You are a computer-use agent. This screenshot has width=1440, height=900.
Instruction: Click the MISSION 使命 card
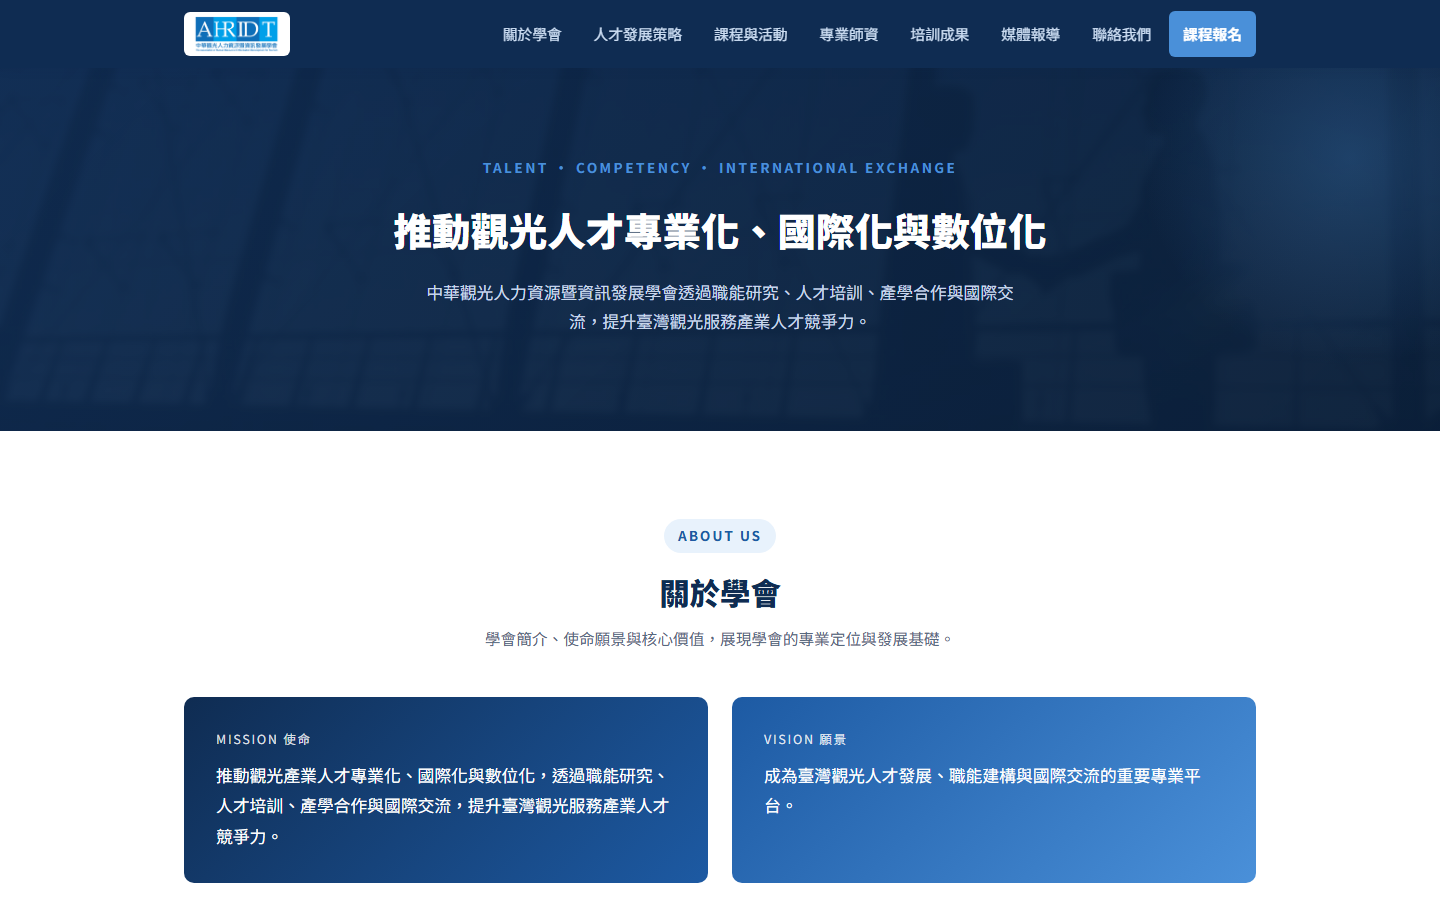(446, 790)
